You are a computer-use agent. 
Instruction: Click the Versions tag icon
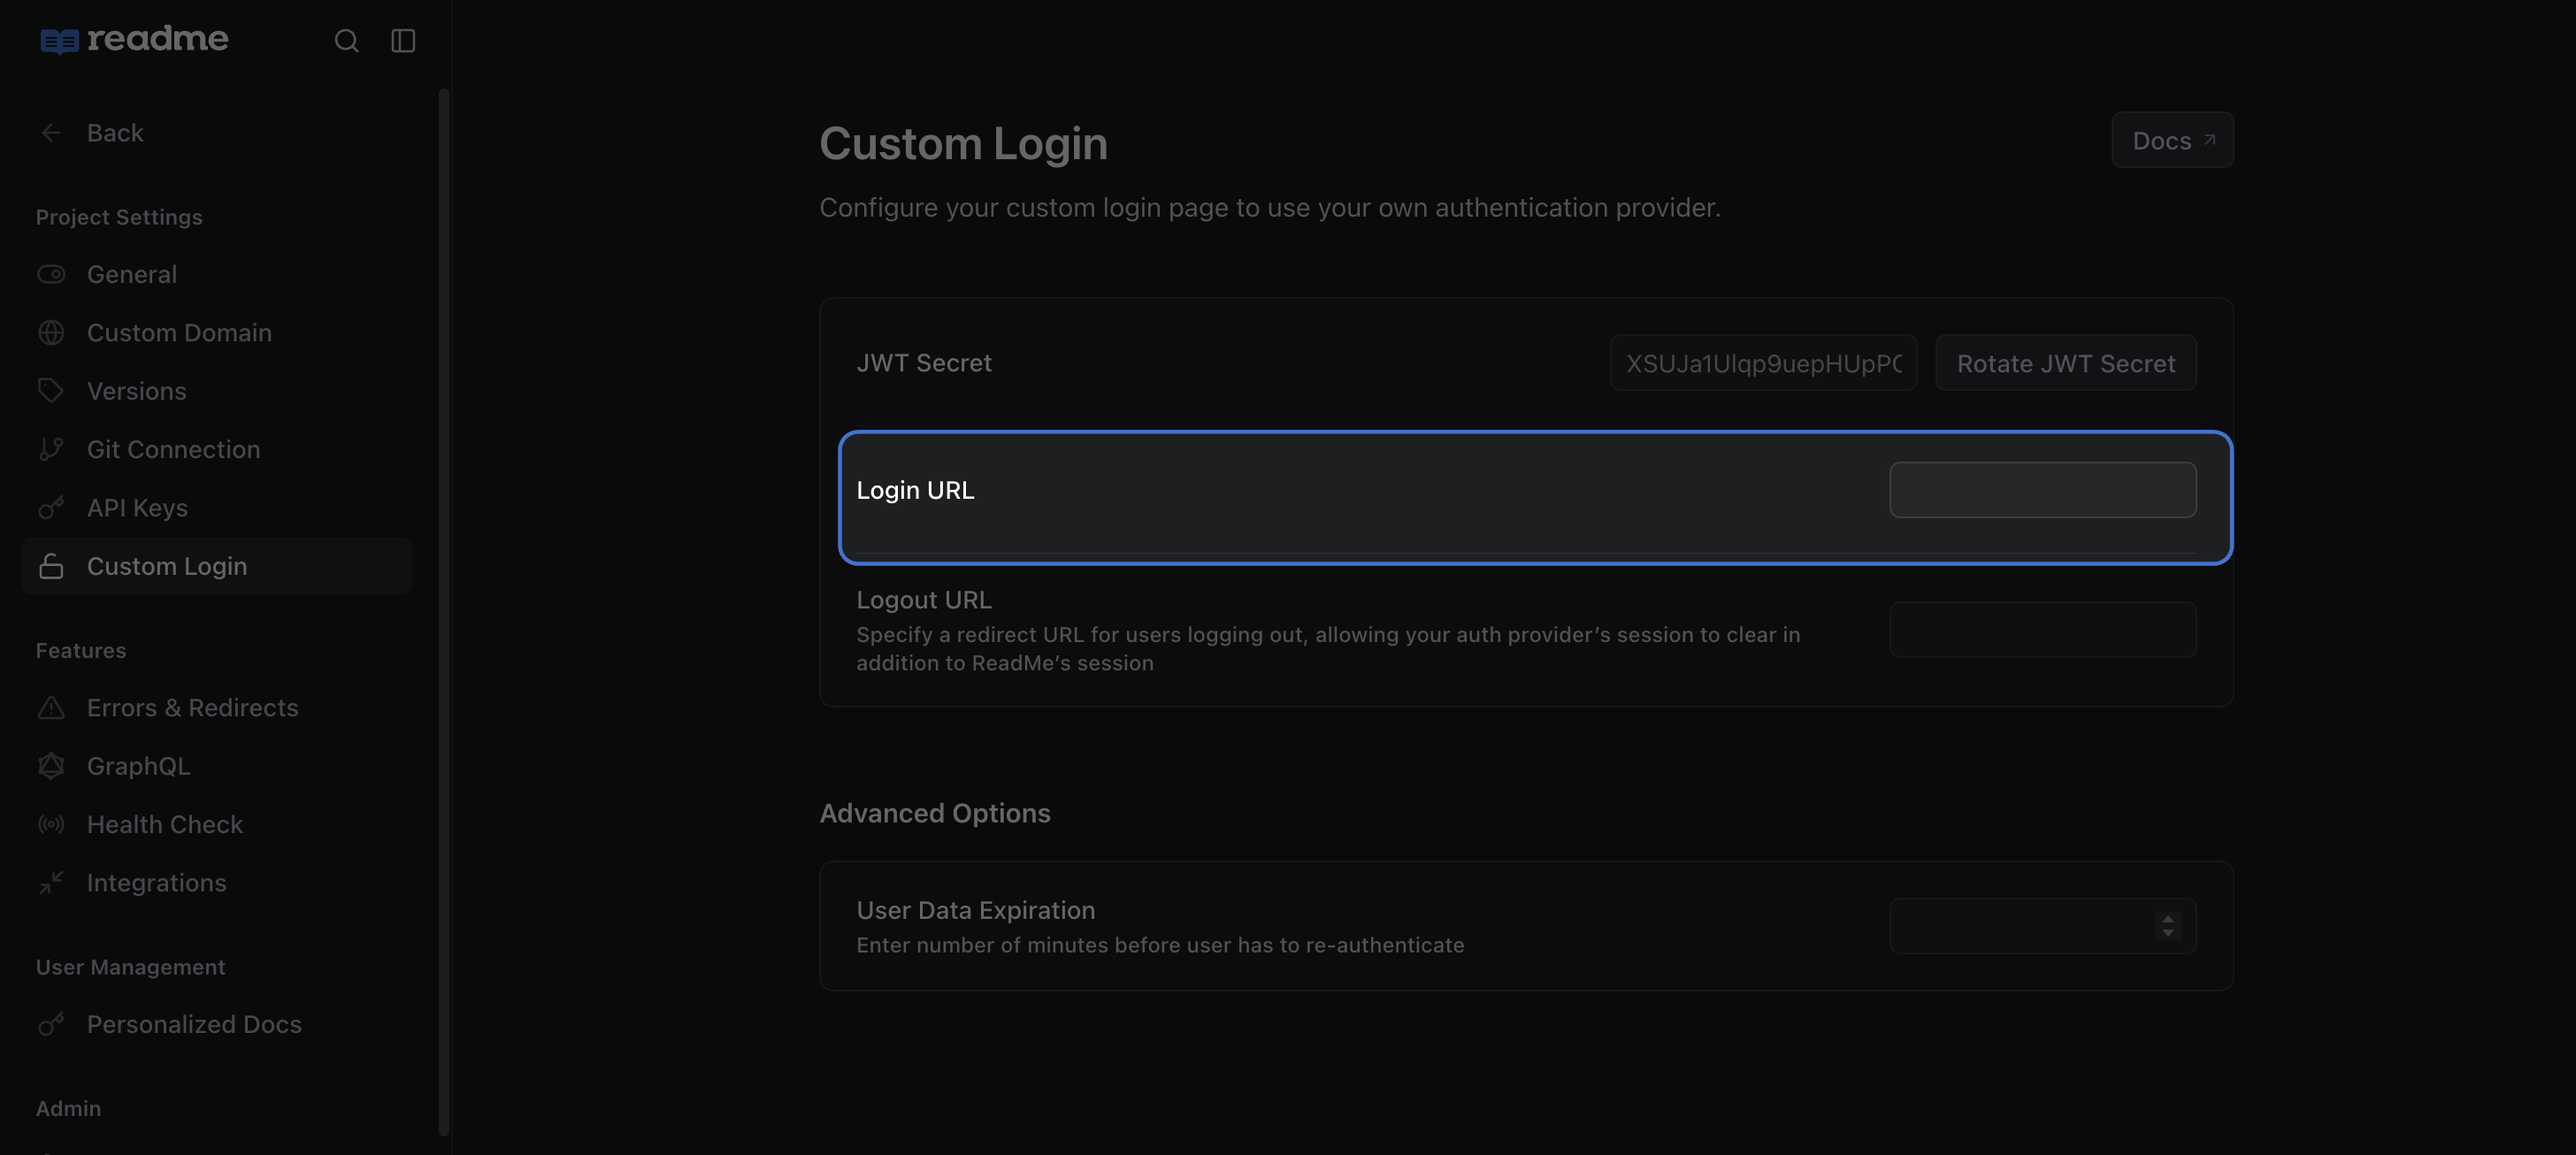point(51,391)
